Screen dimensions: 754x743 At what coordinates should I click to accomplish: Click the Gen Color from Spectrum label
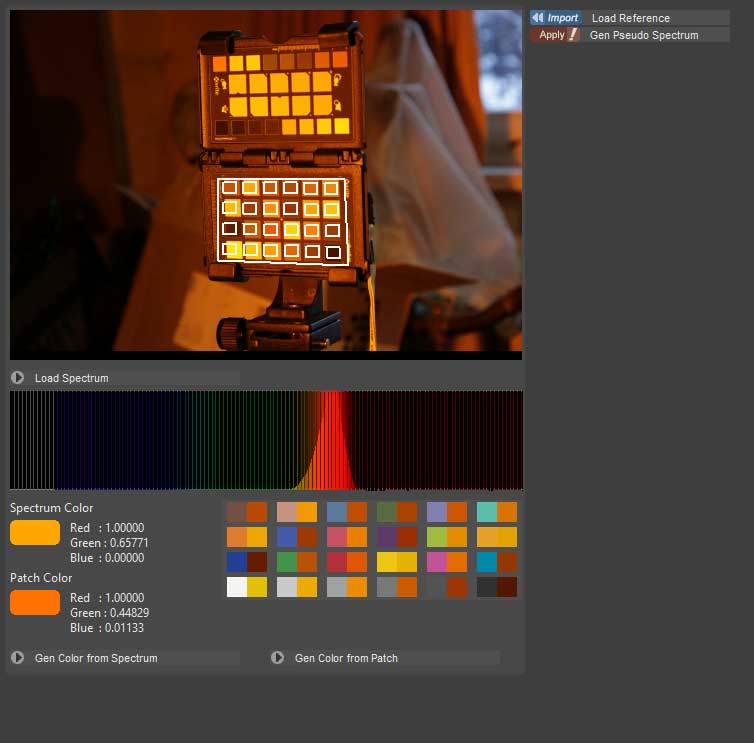96,658
